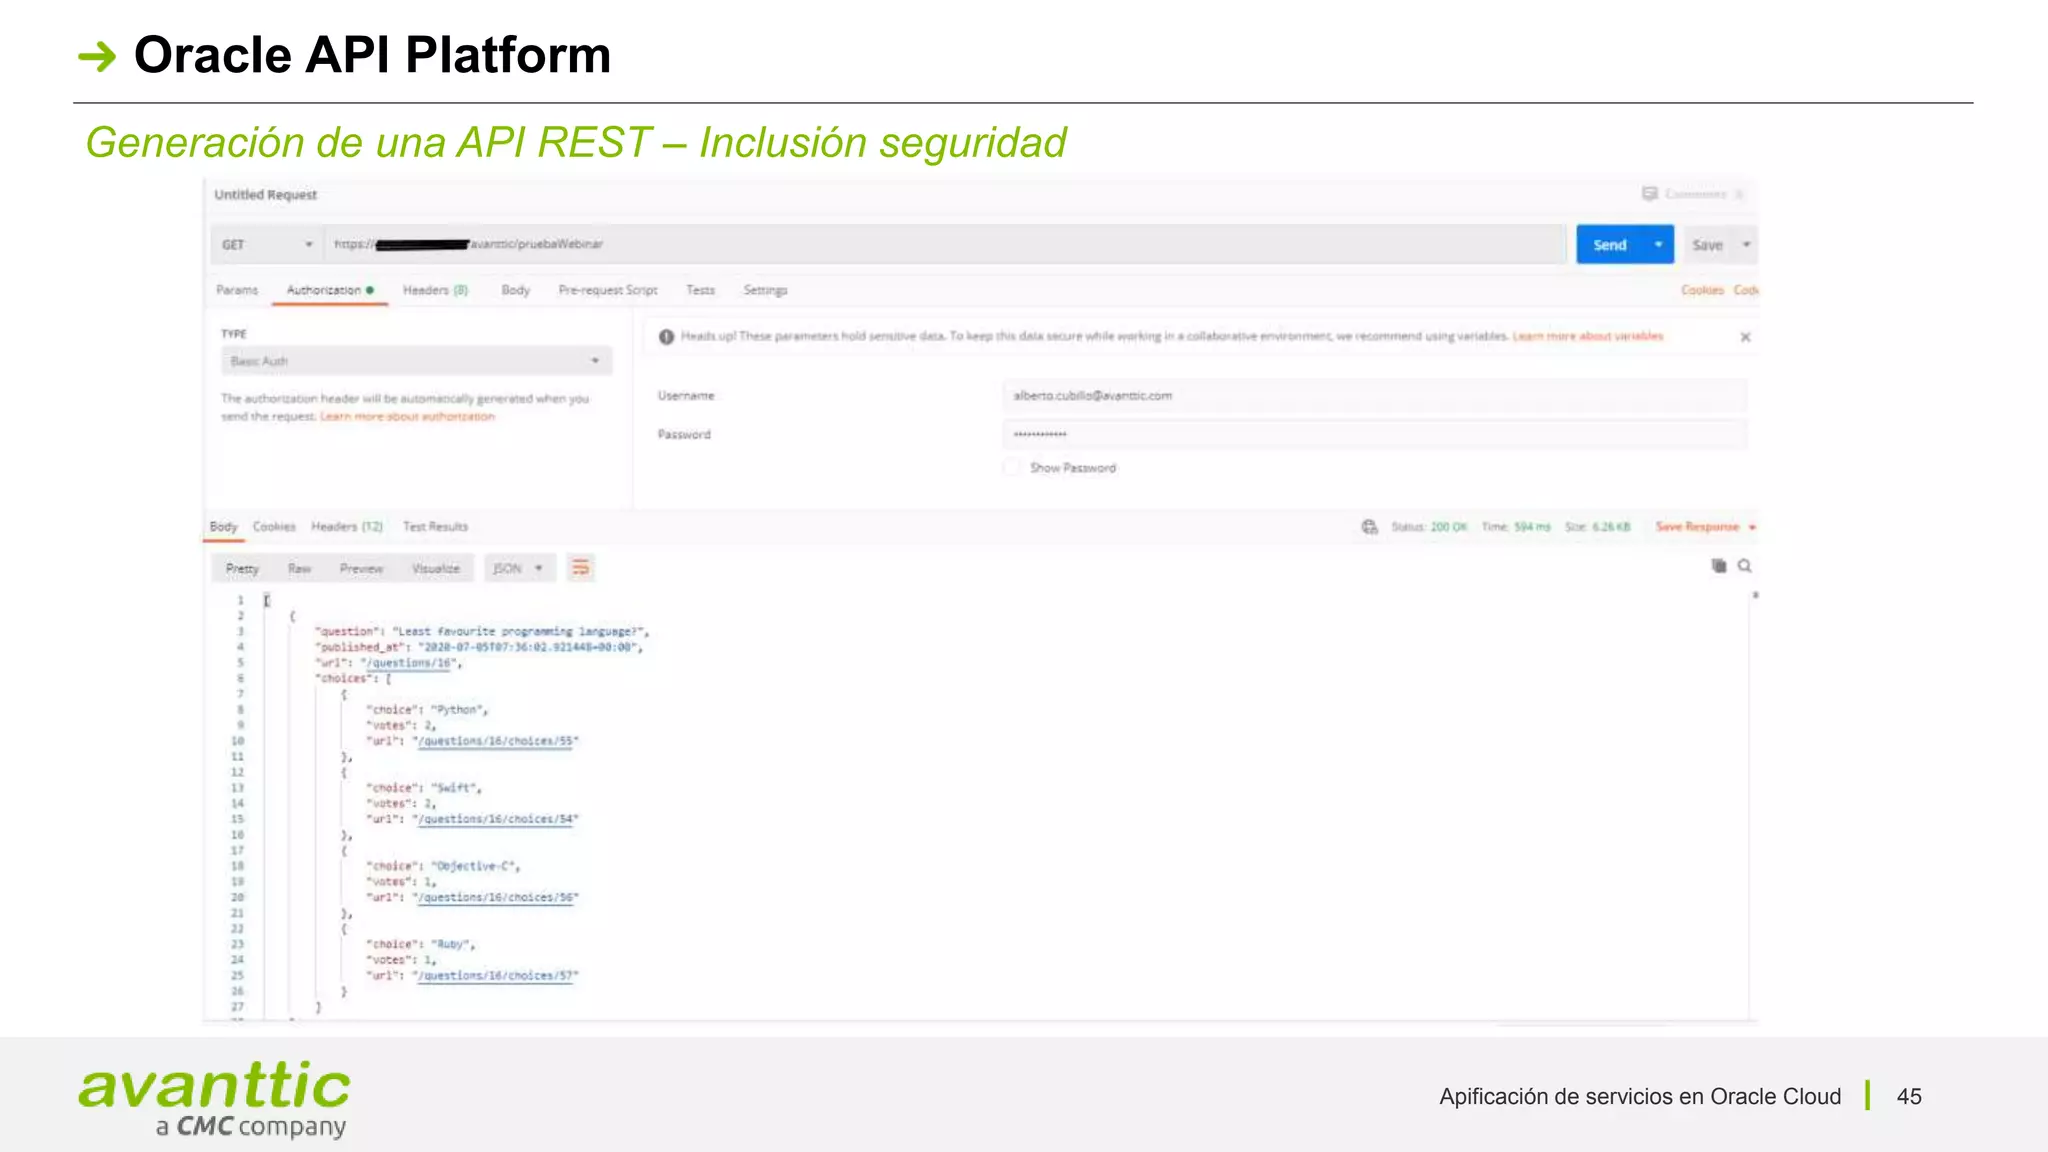The width and height of the screenshot is (2048, 1152).
Task: Open the Save button dropdown arrow
Action: point(1746,245)
